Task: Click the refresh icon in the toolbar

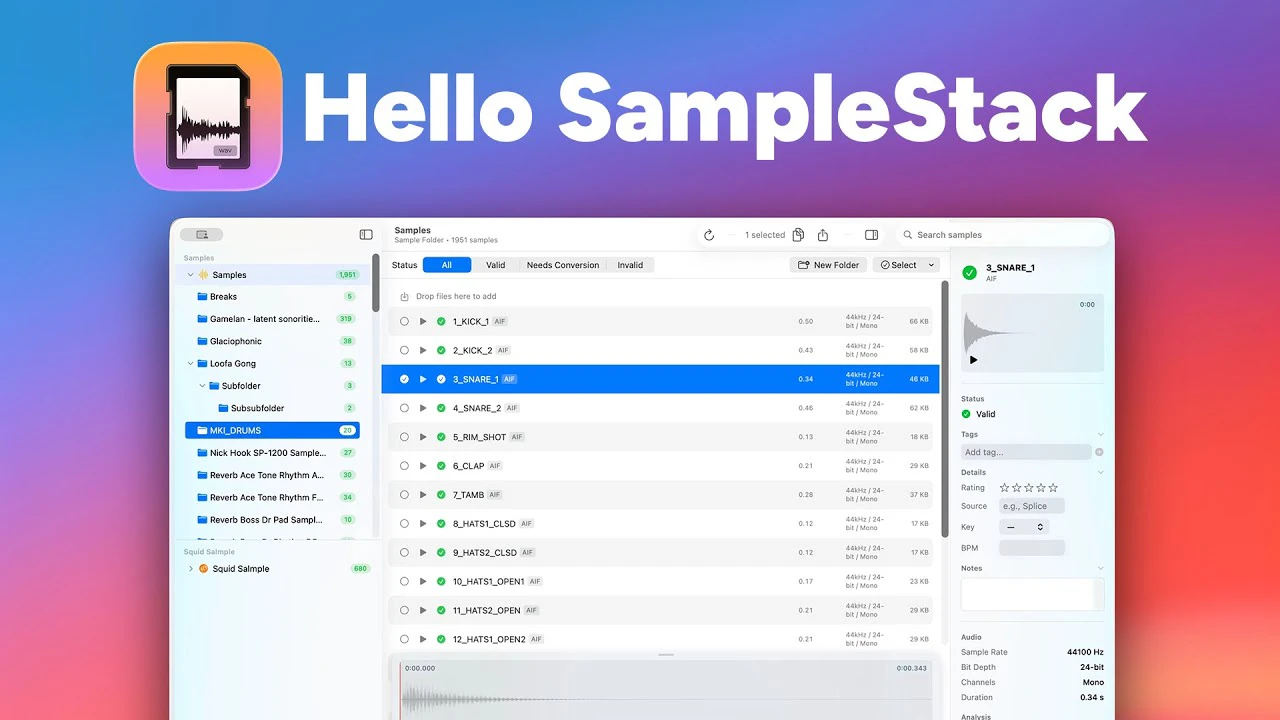Action: pyautogui.click(x=709, y=235)
